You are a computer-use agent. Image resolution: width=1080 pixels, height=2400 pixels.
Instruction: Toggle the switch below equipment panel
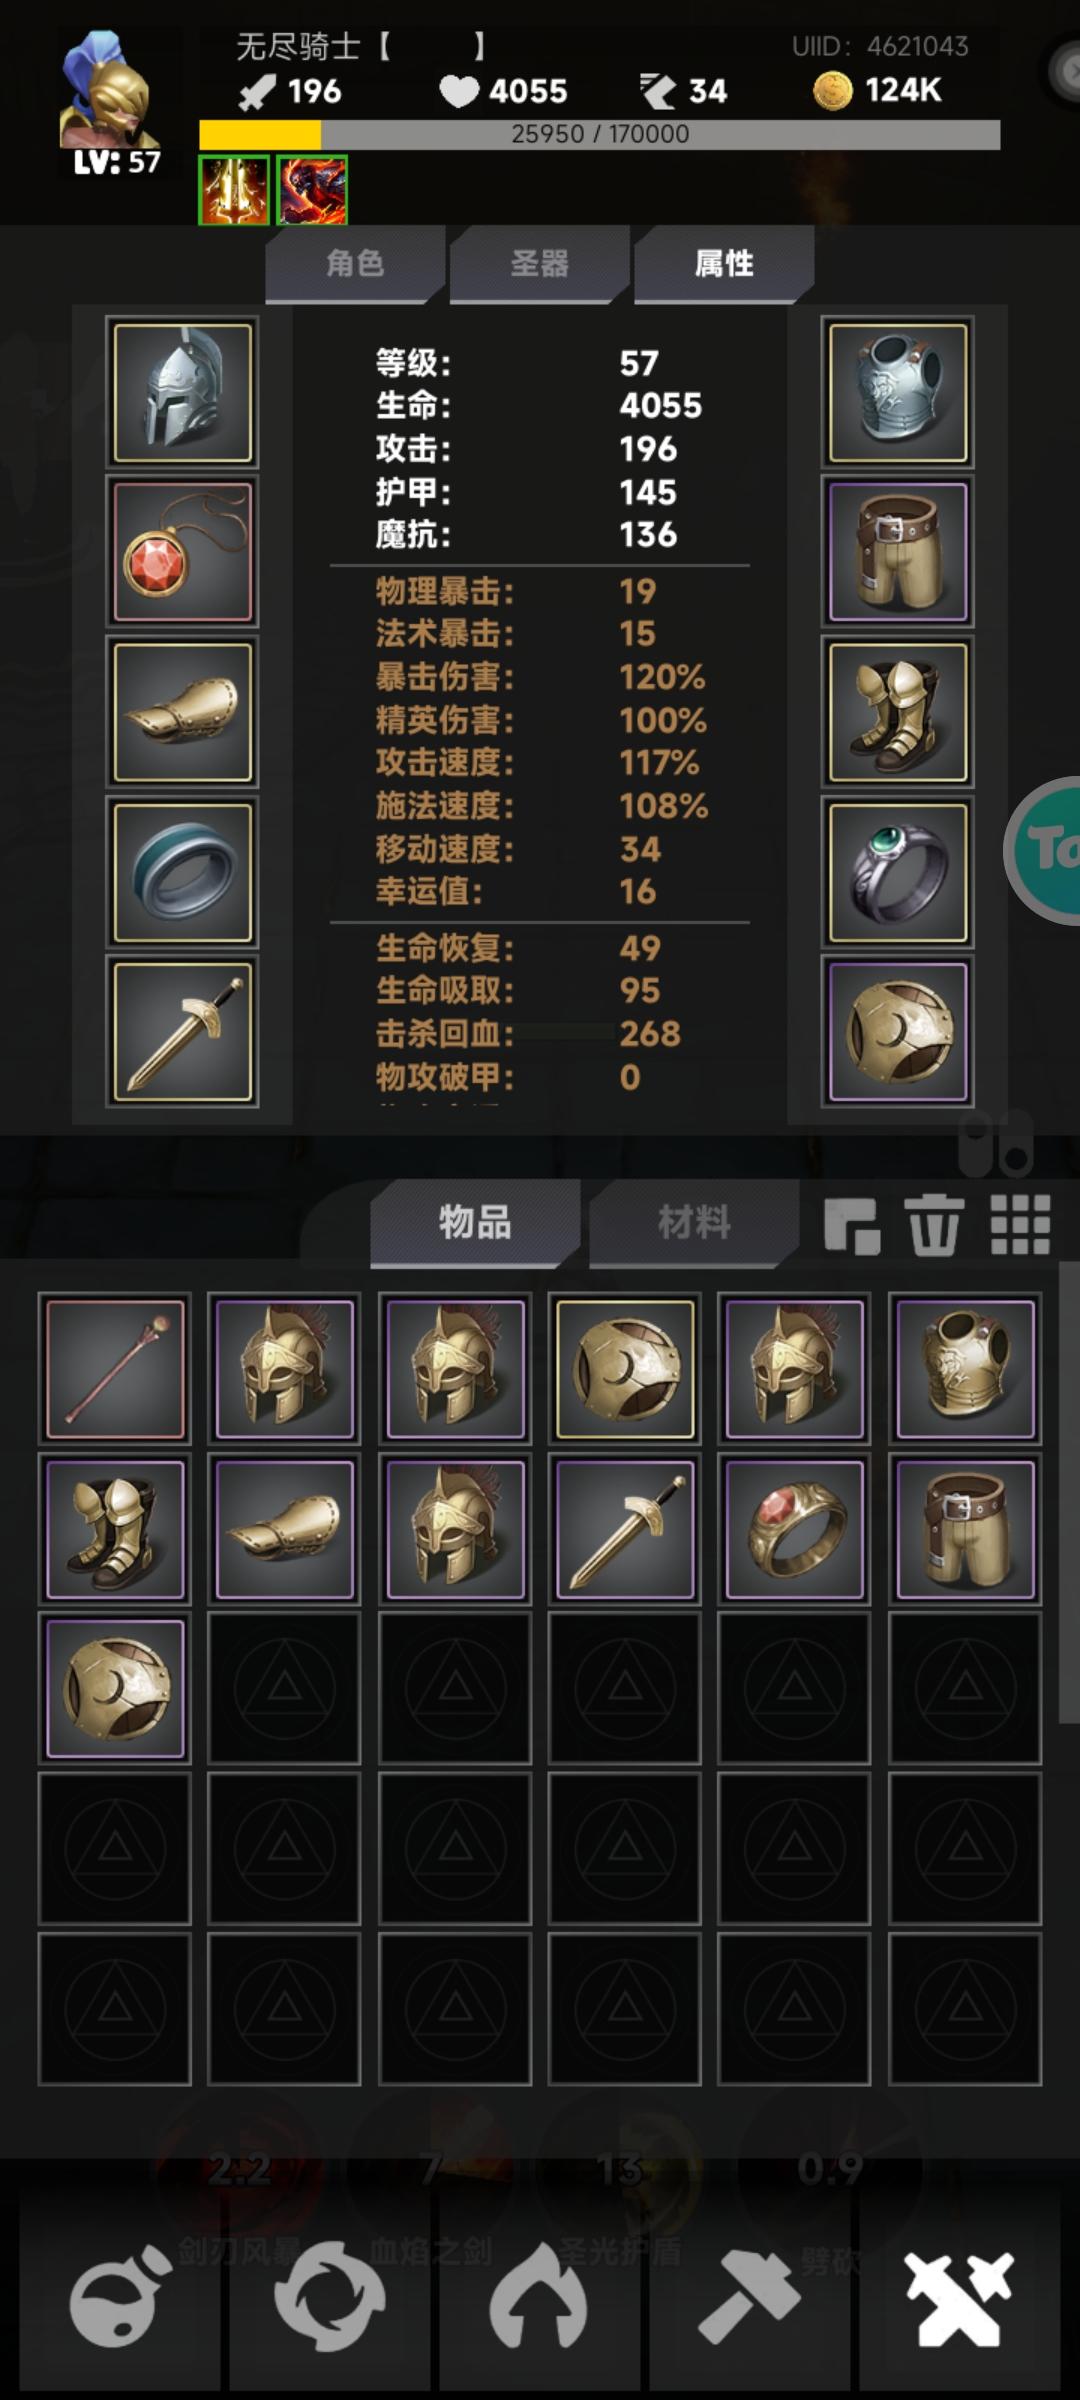995,1142
